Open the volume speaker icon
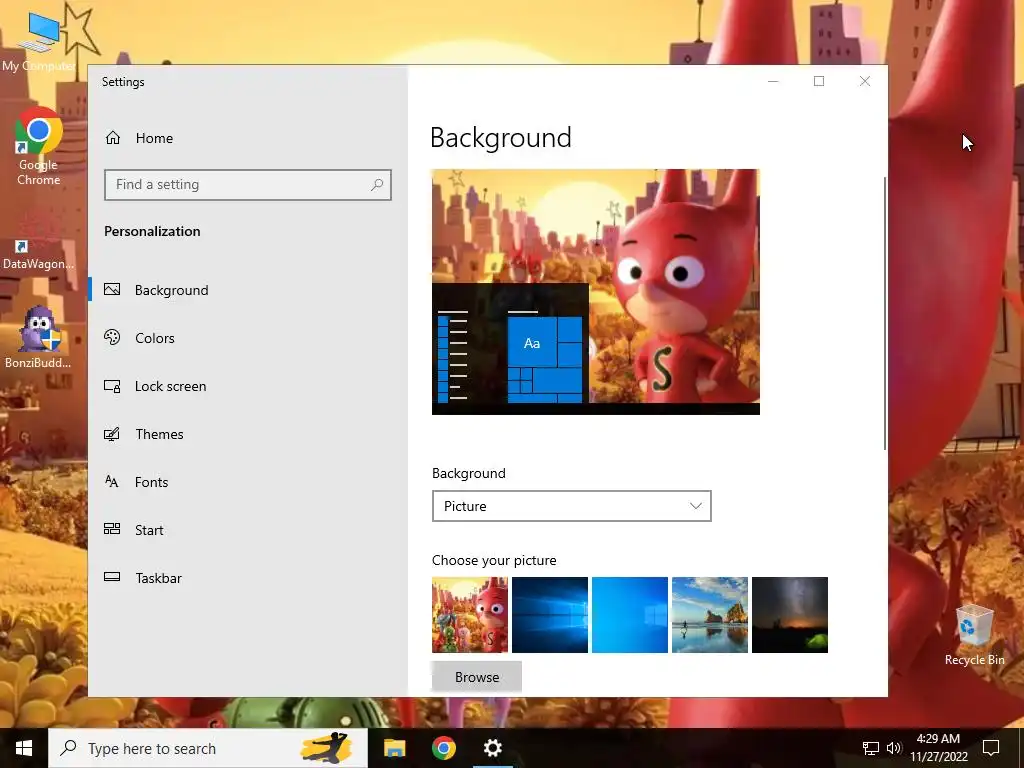Screen dimensions: 1024x768 click(x=894, y=748)
